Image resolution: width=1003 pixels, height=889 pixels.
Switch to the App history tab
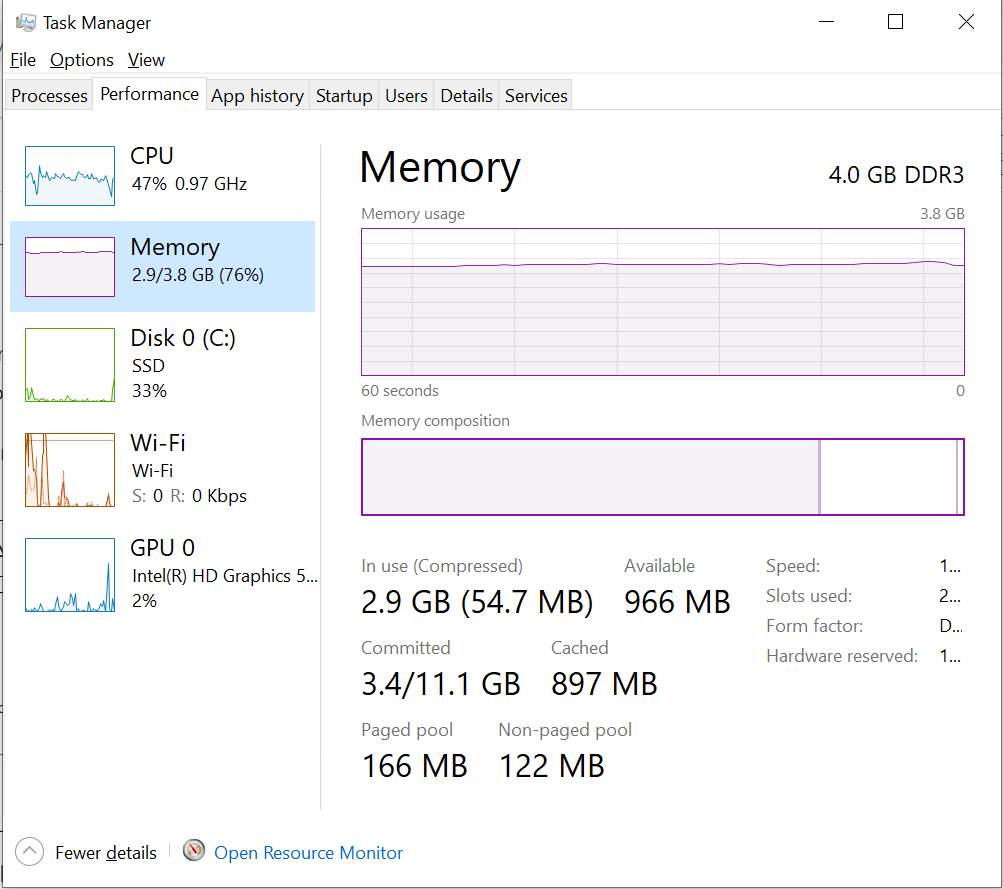click(x=257, y=96)
